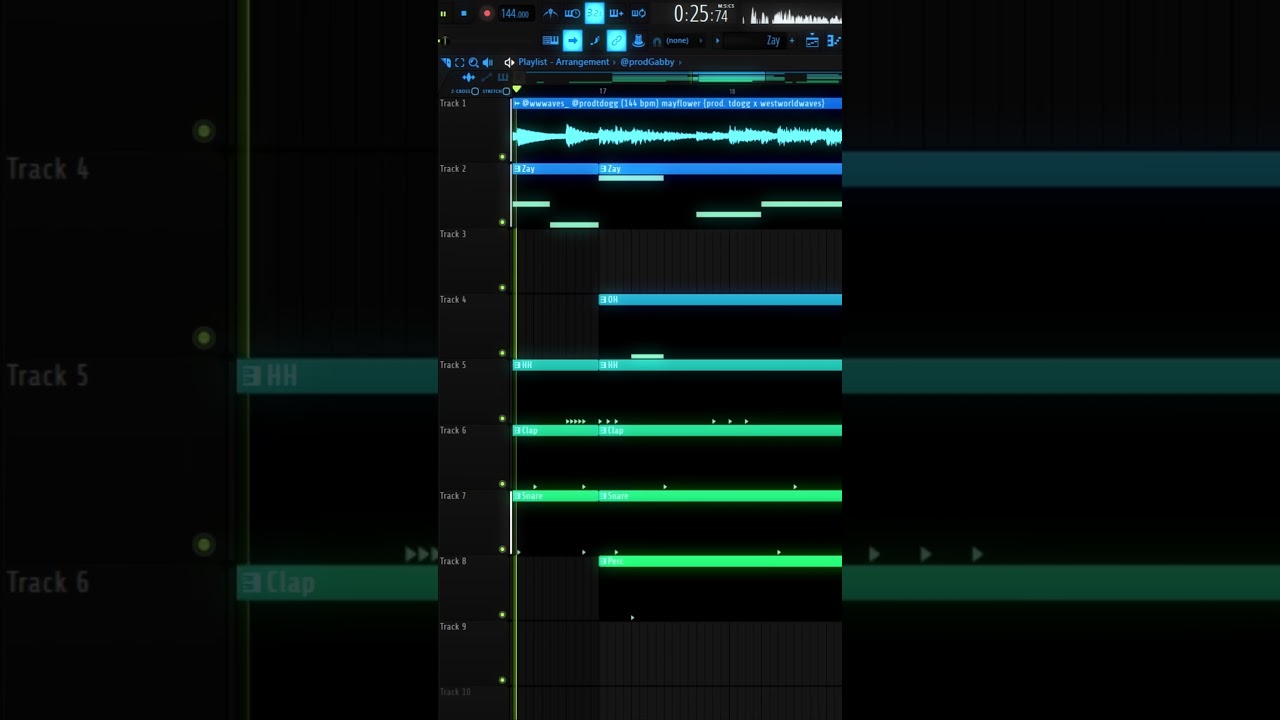Click the bar 17 timeline marker
The image size is (1280, 720).
click(x=602, y=91)
